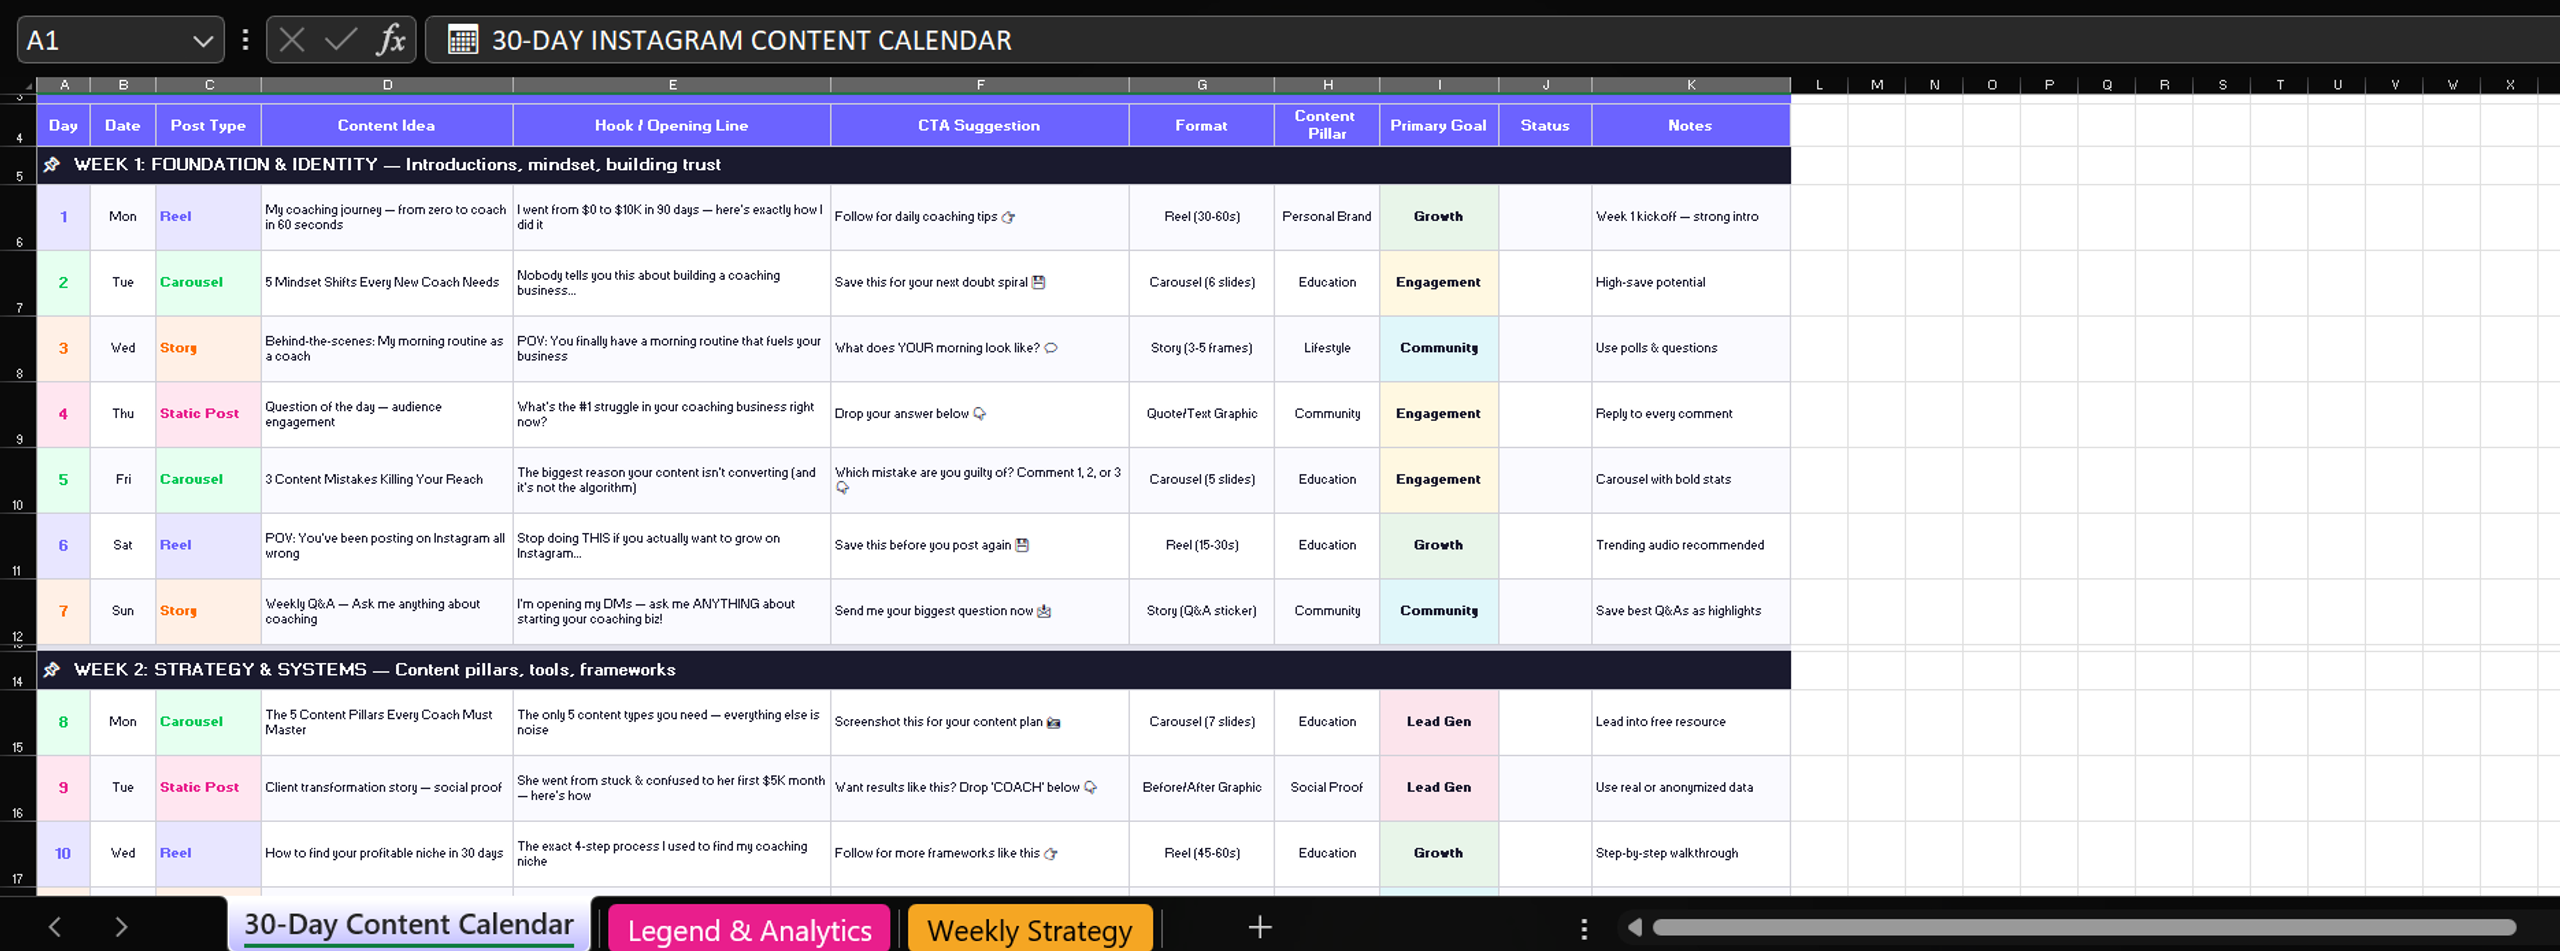Open the Weekly Strategy sheet tab
Image resolution: width=2560 pixels, height=951 pixels.
click(1029, 930)
